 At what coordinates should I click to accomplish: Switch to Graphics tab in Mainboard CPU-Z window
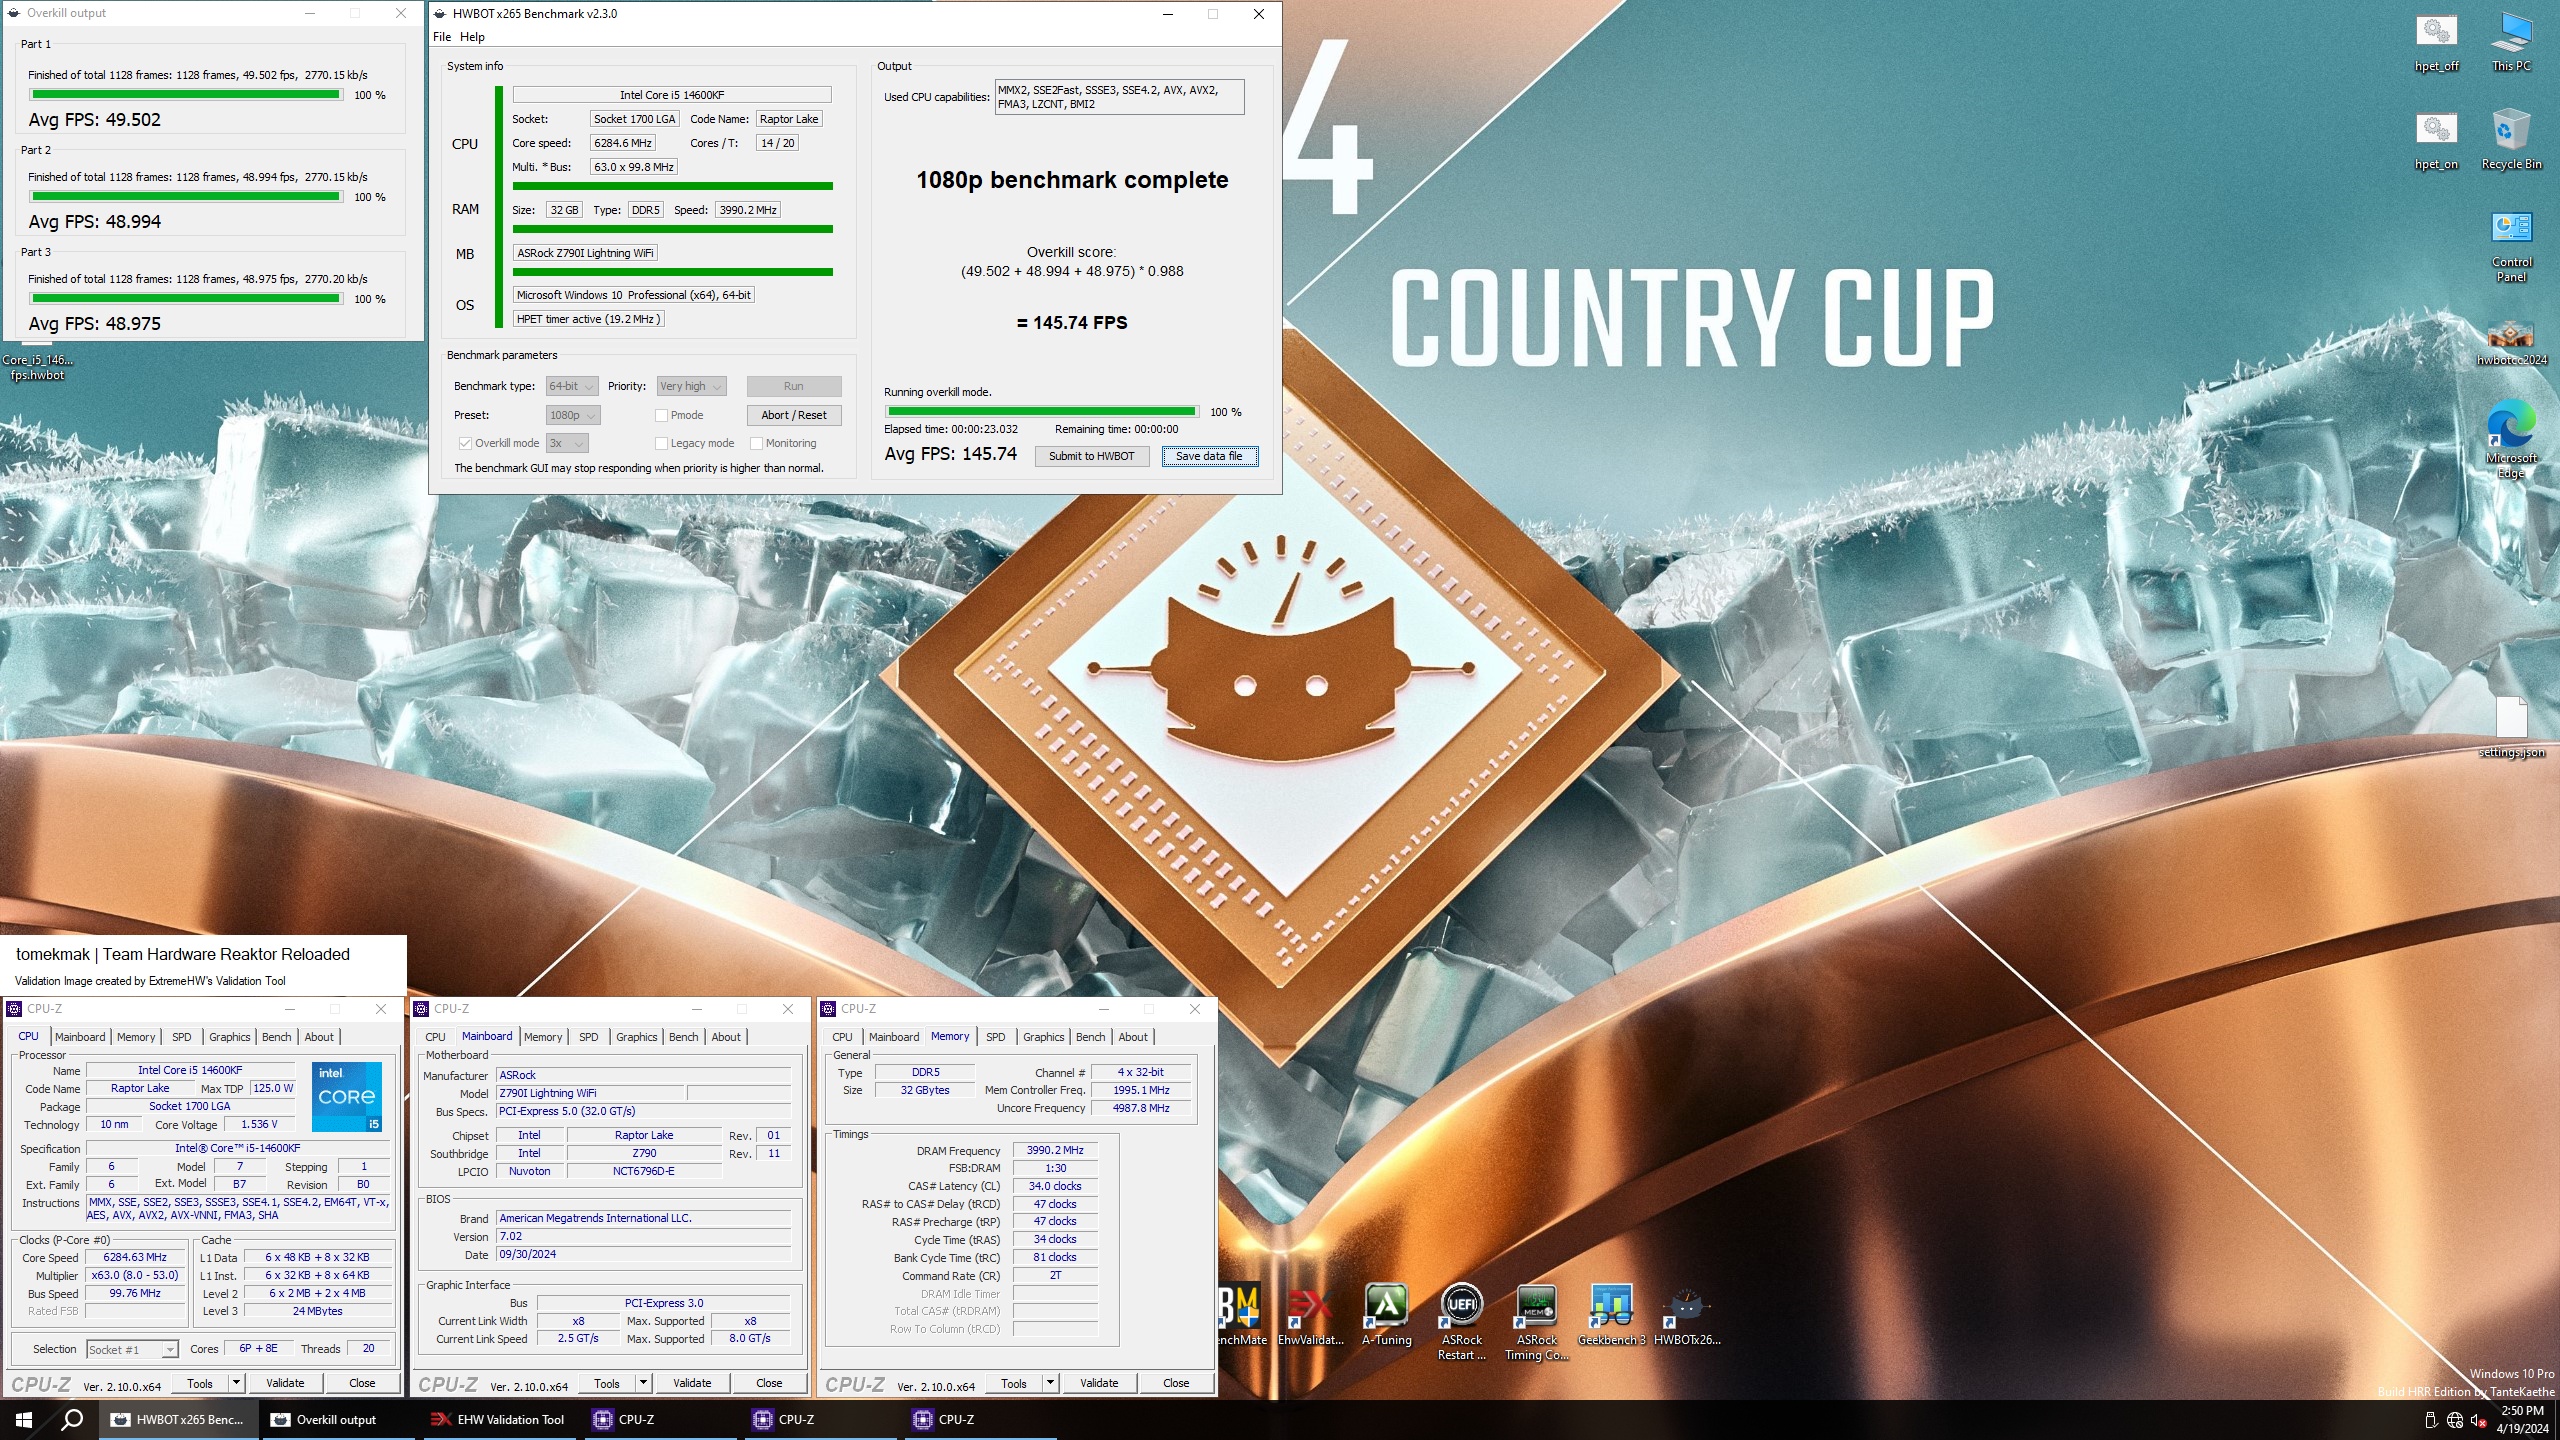click(x=636, y=1037)
